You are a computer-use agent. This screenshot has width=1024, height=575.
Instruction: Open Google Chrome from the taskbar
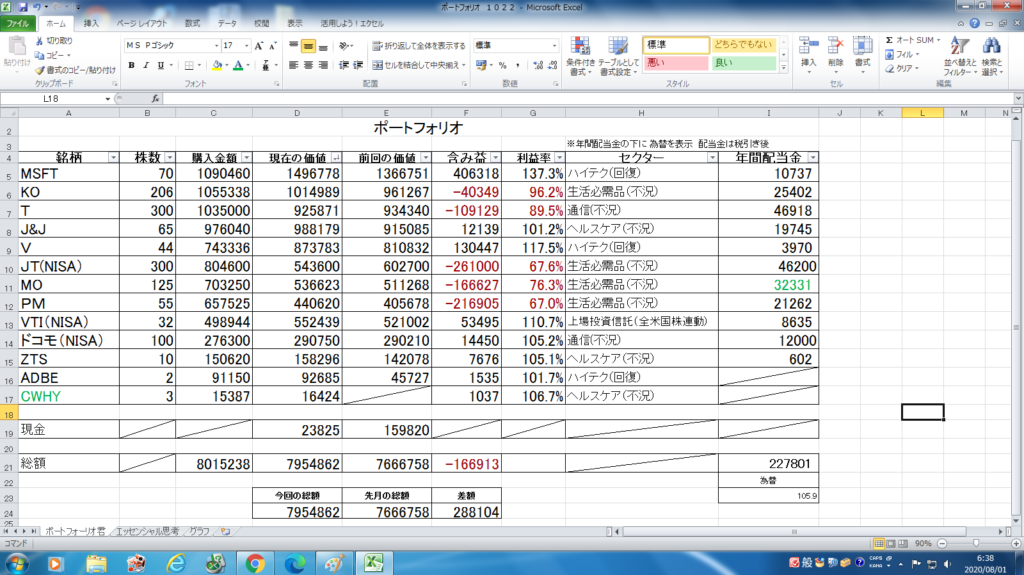pos(255,563)
